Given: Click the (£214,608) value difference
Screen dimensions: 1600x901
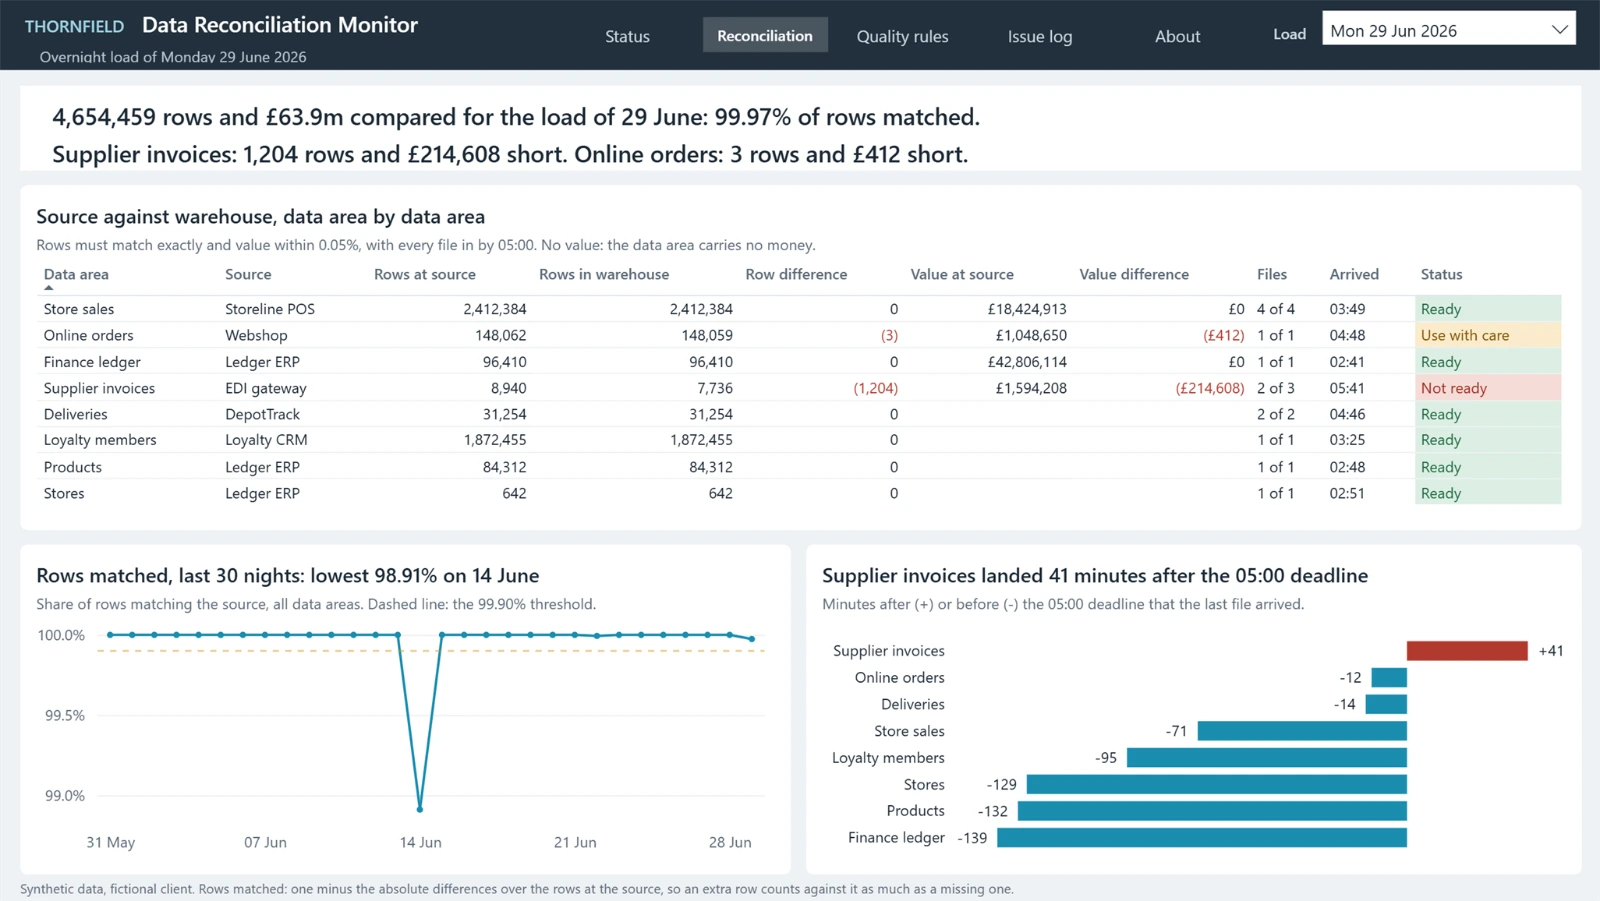Looking at the screenshot, I should 1210,388.
